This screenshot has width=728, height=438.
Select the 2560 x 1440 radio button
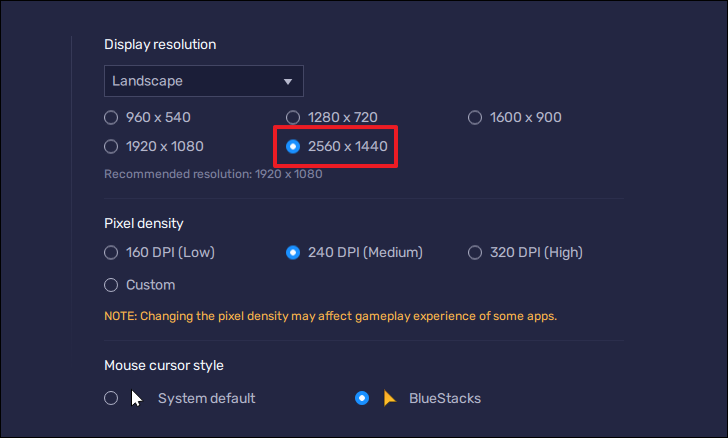(x=293, y=146)
